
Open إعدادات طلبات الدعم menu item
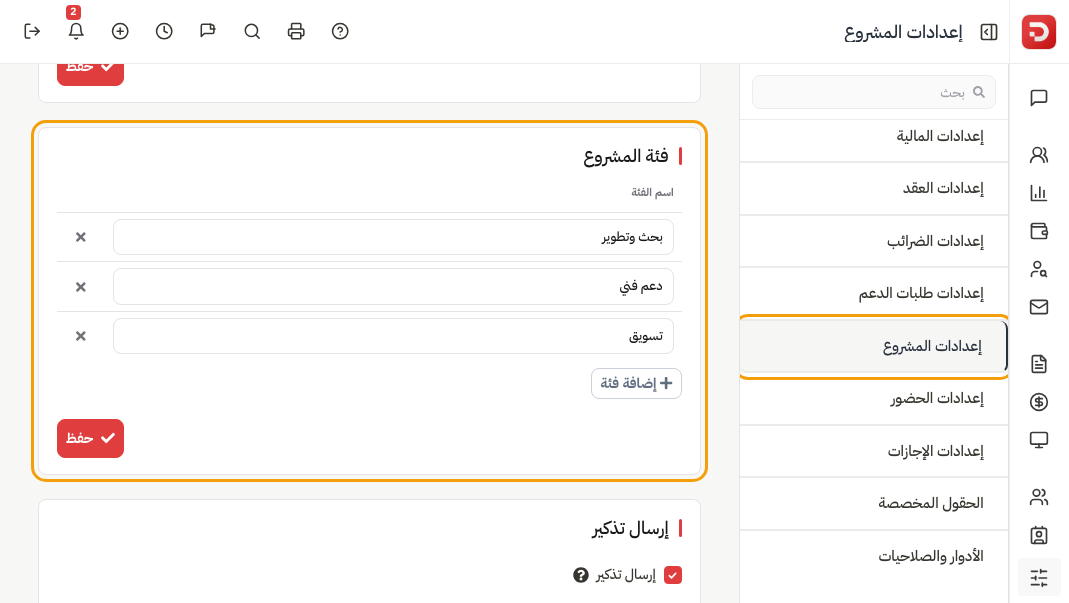pos(873,293)
